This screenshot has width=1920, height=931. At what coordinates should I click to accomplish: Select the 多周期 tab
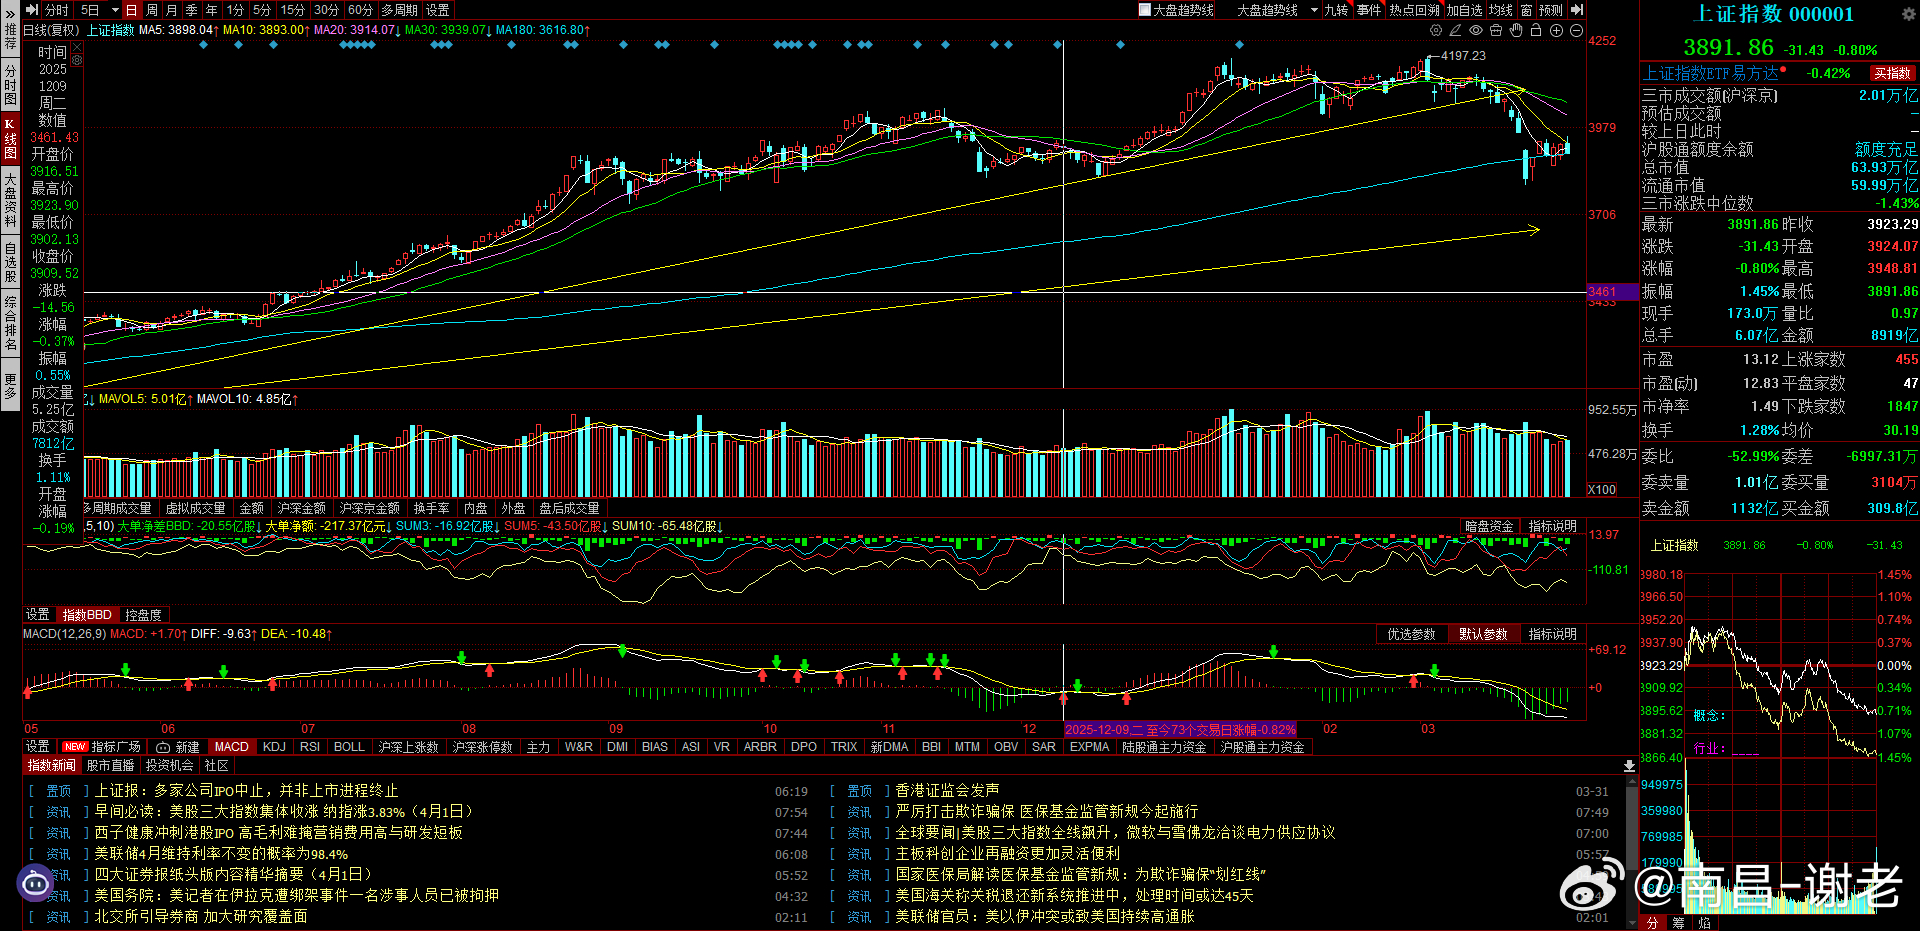(399, 10)
